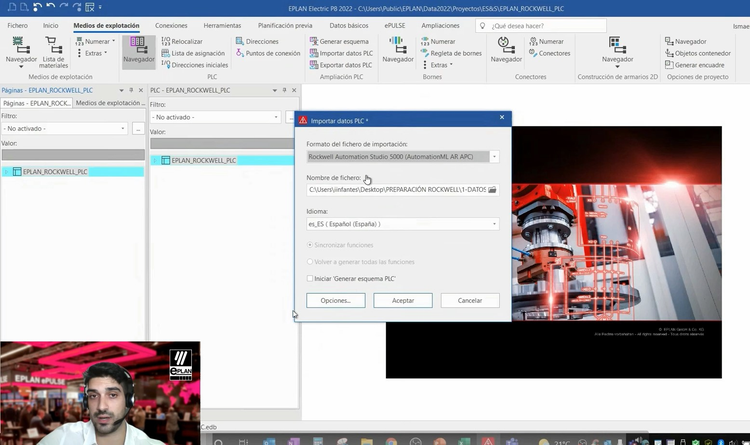Open Puntos de conexión

[268, 53]
